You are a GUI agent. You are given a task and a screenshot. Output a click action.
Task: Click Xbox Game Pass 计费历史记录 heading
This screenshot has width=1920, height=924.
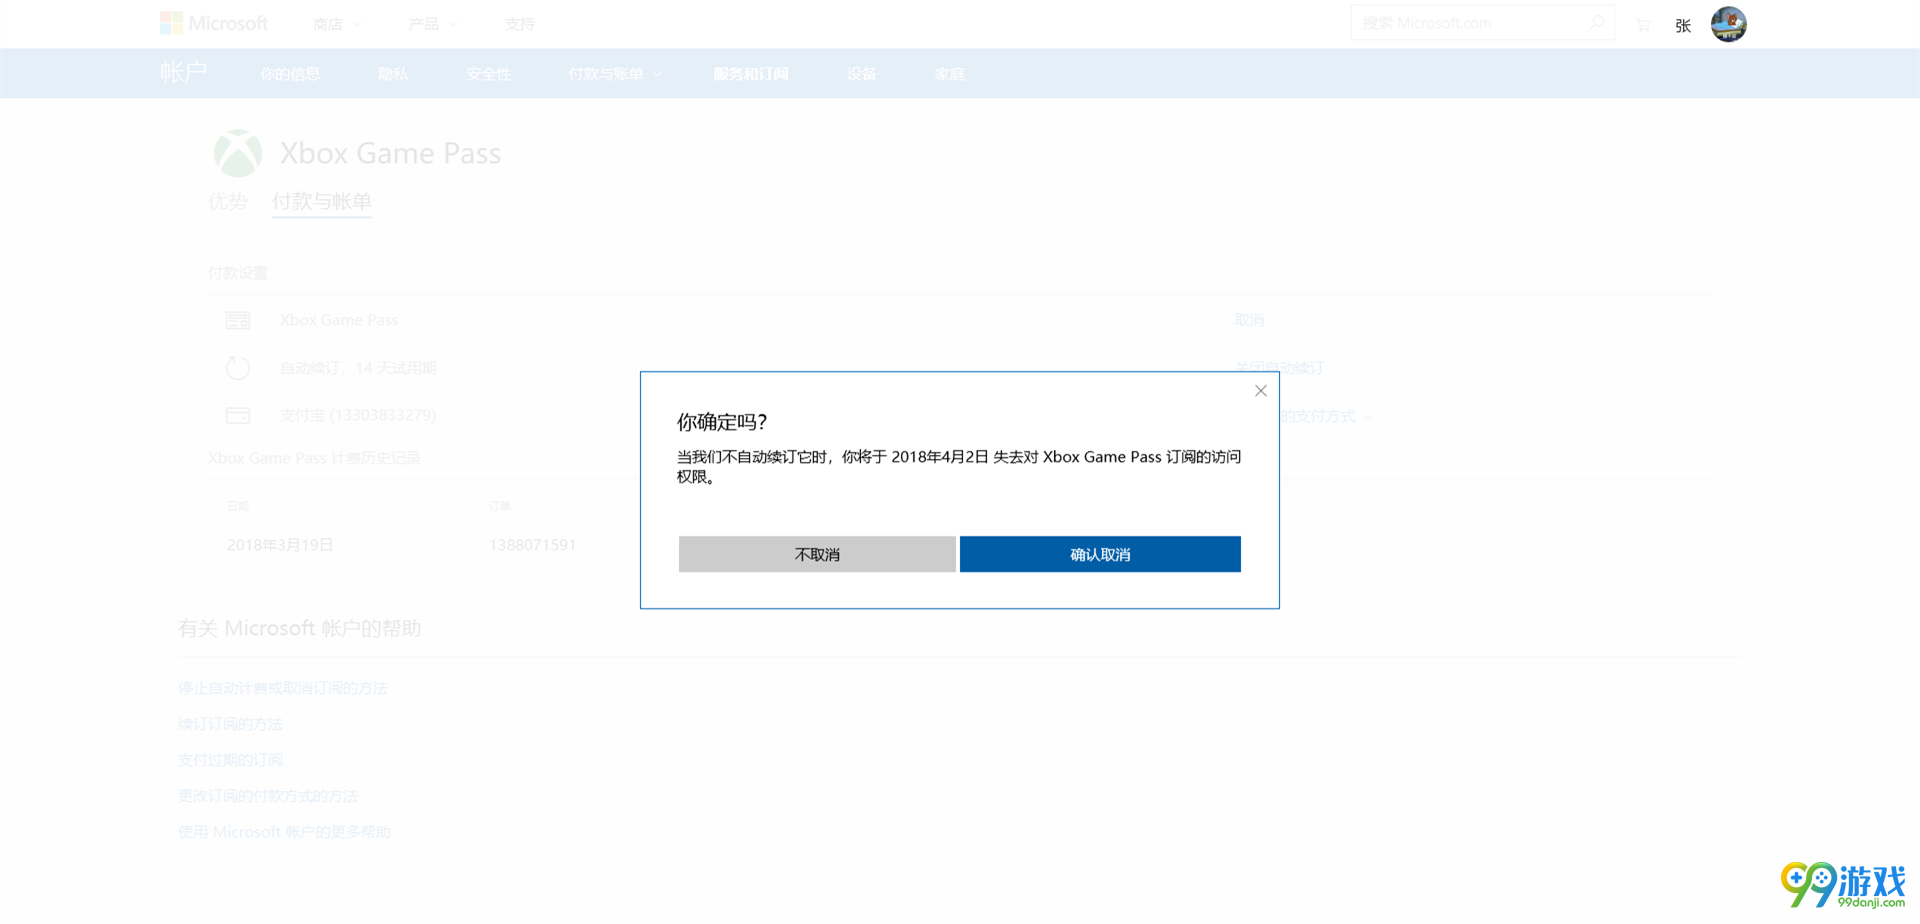[x=314, y=458]
